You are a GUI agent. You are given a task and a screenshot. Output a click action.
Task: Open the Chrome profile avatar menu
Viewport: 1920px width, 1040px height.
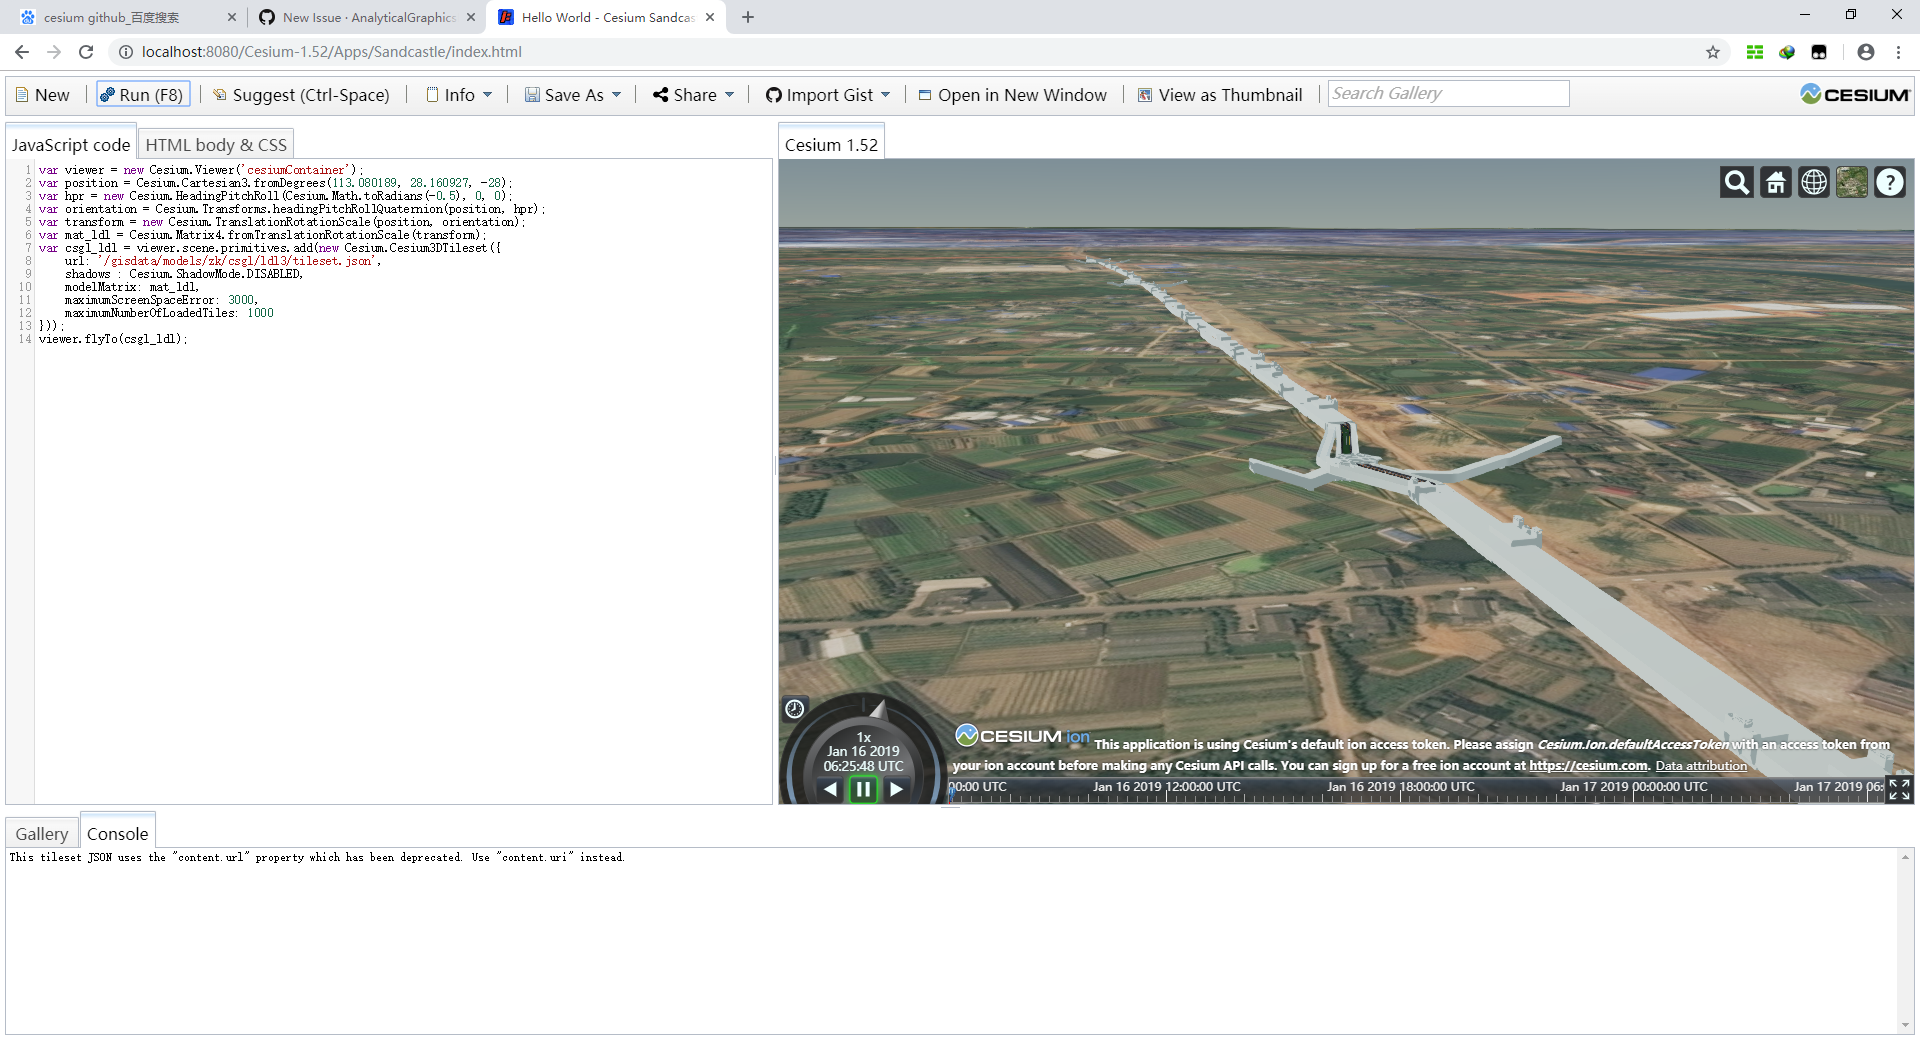(x=1866, y=52)
